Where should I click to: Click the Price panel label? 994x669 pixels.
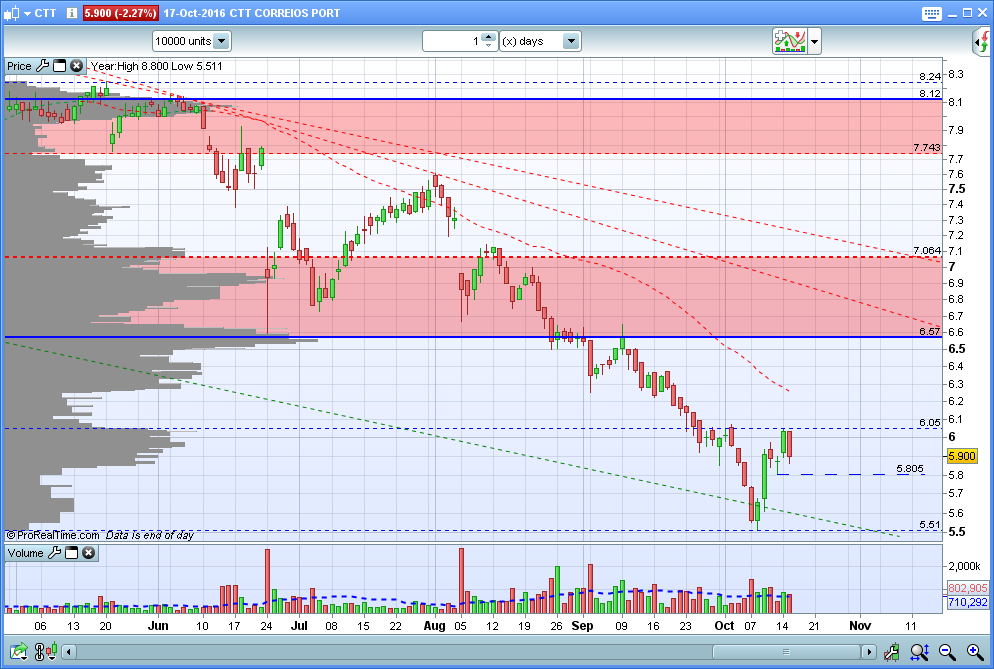pyautogui.click(x=19, y=66)
